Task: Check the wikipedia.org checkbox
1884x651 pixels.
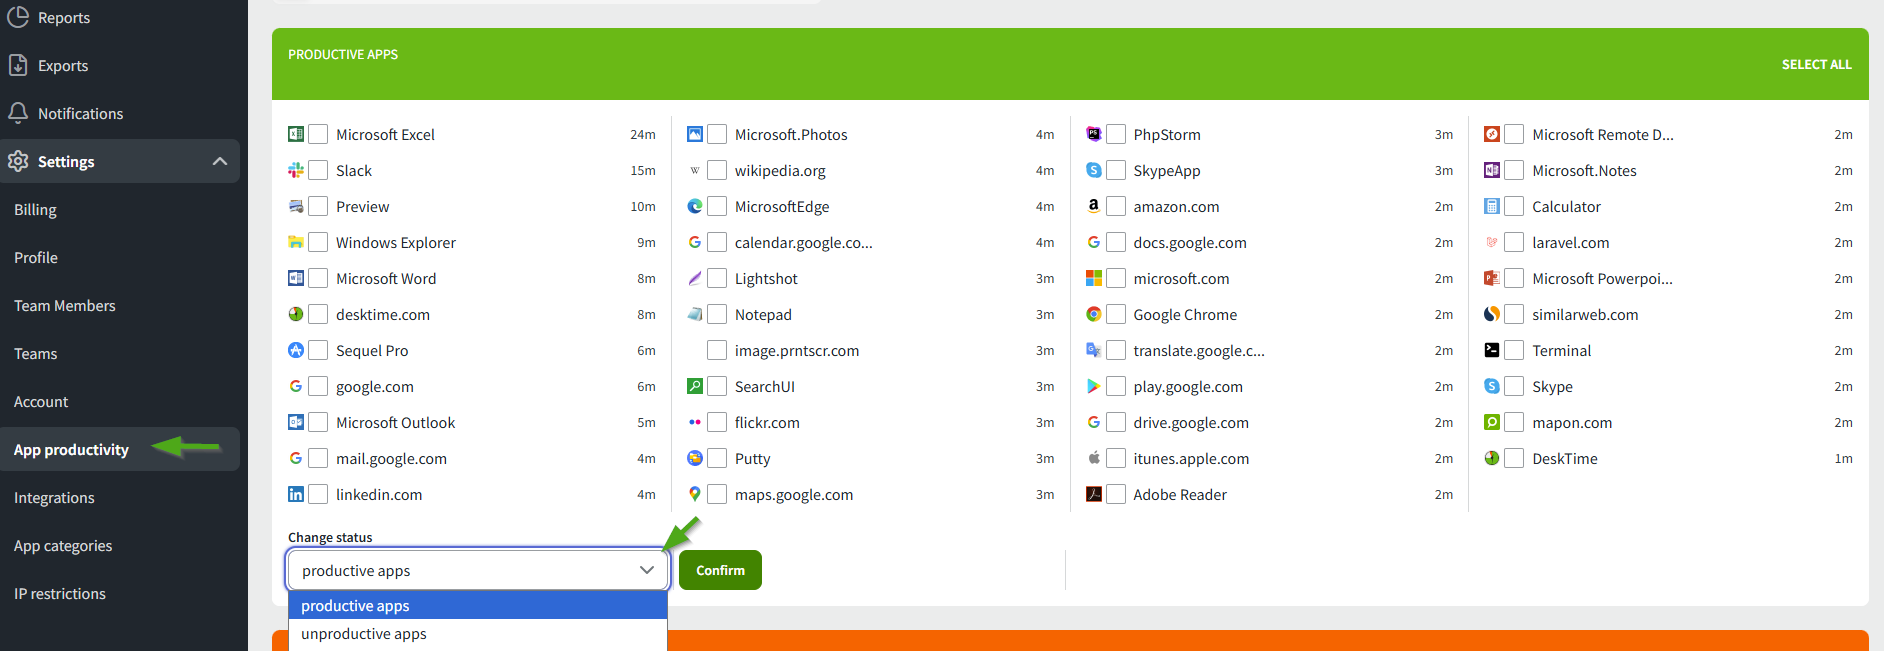Action: [x=717, y=170]
